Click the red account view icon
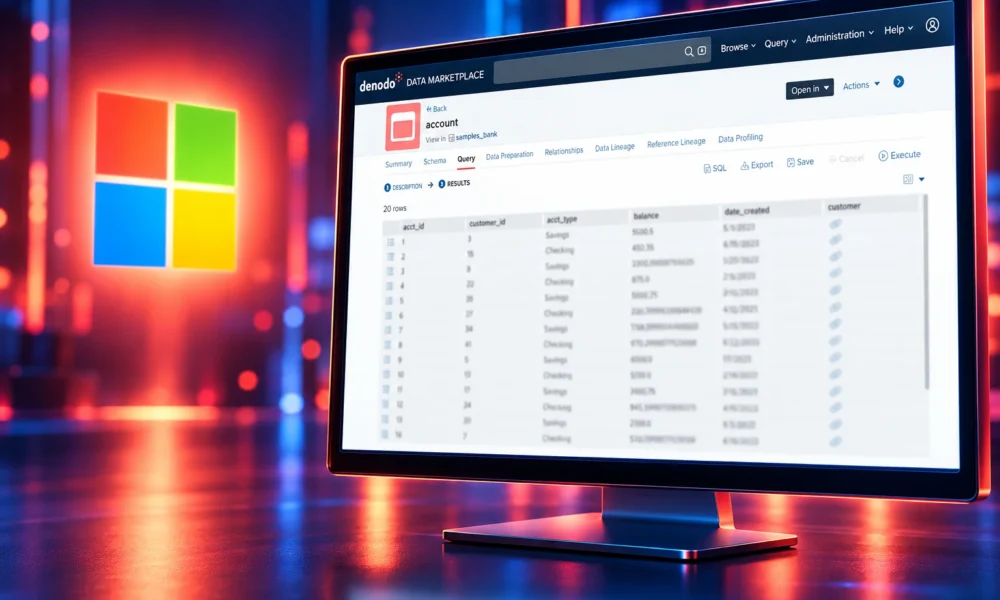 coord(403,126)
